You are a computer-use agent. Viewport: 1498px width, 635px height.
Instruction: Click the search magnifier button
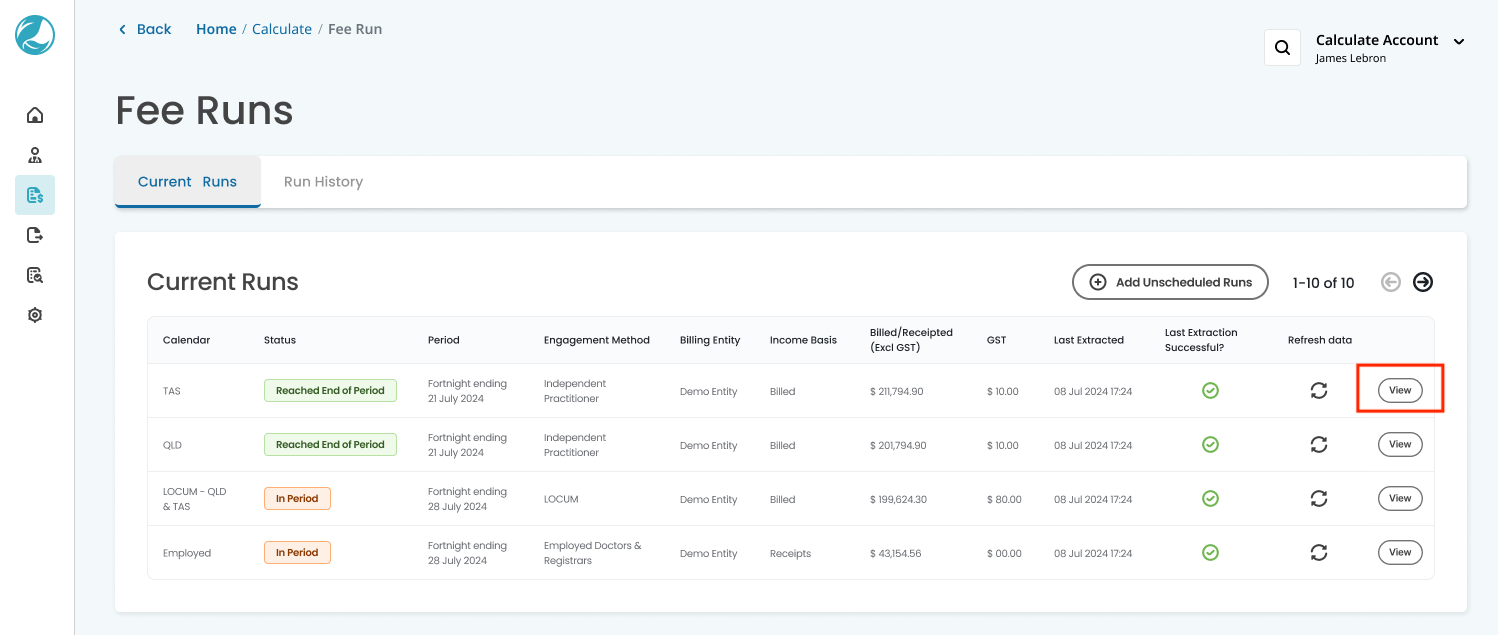click(x=1282, y=47)
